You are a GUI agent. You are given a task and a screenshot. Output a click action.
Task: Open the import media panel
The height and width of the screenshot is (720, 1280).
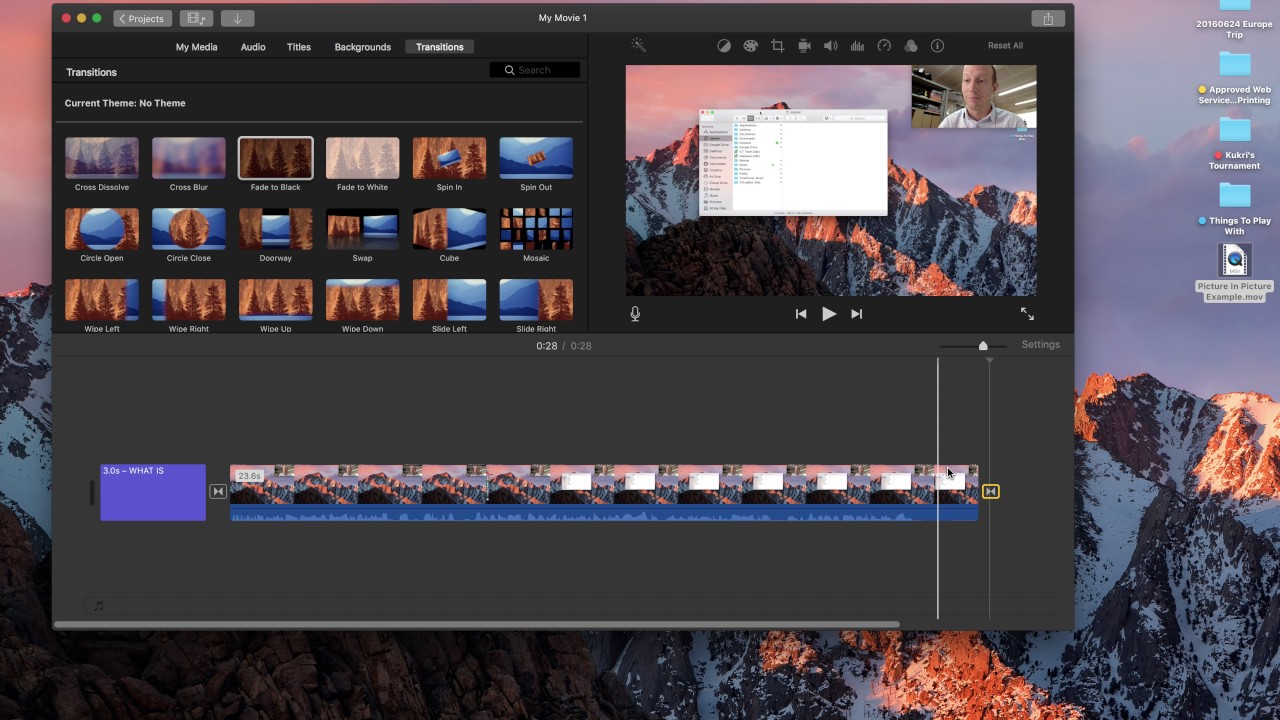tap(237, 18)
